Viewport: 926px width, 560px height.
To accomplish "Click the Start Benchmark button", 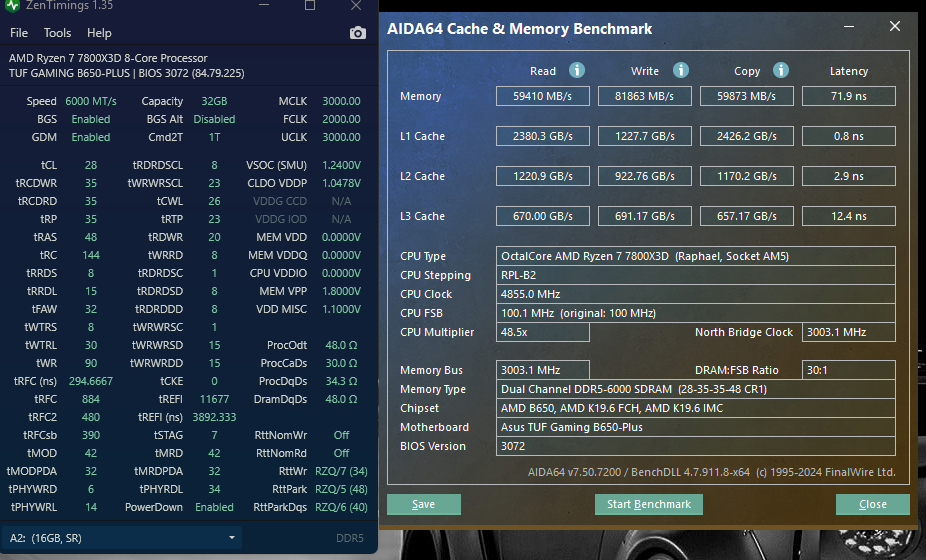I will pos(648,504).
